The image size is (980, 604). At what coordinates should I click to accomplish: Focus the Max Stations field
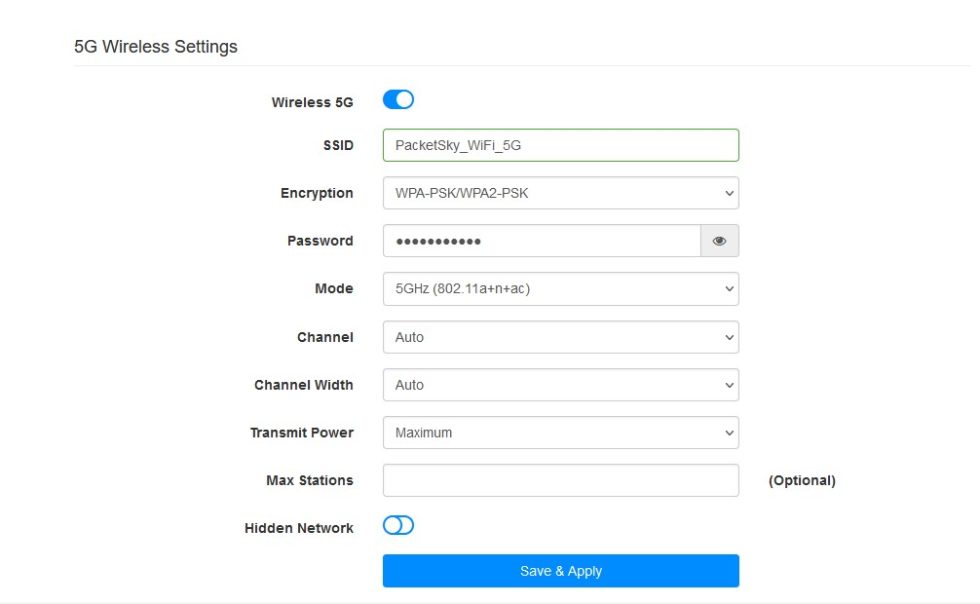pos(560,480)
